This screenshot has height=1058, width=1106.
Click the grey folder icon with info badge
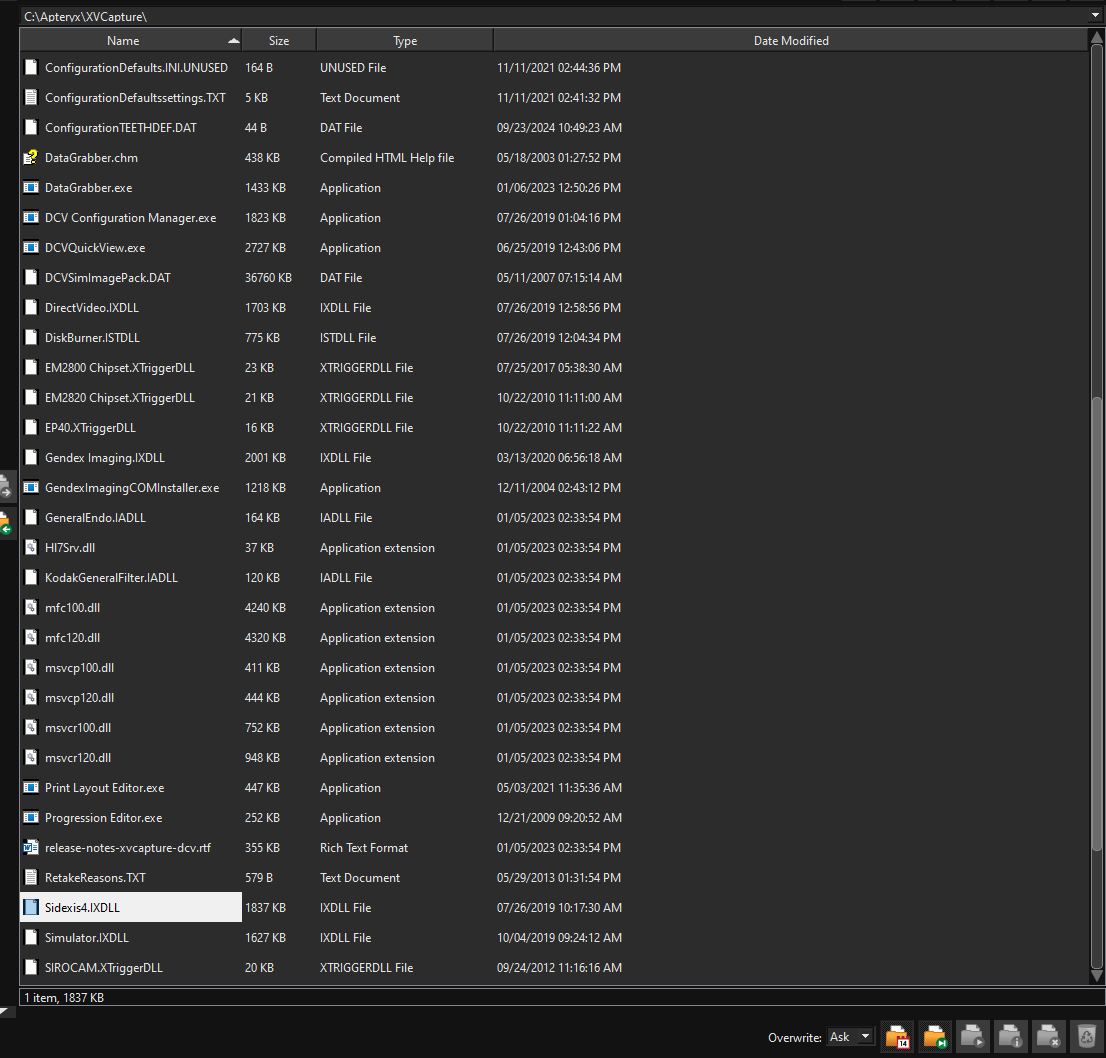point(1010,1037)
